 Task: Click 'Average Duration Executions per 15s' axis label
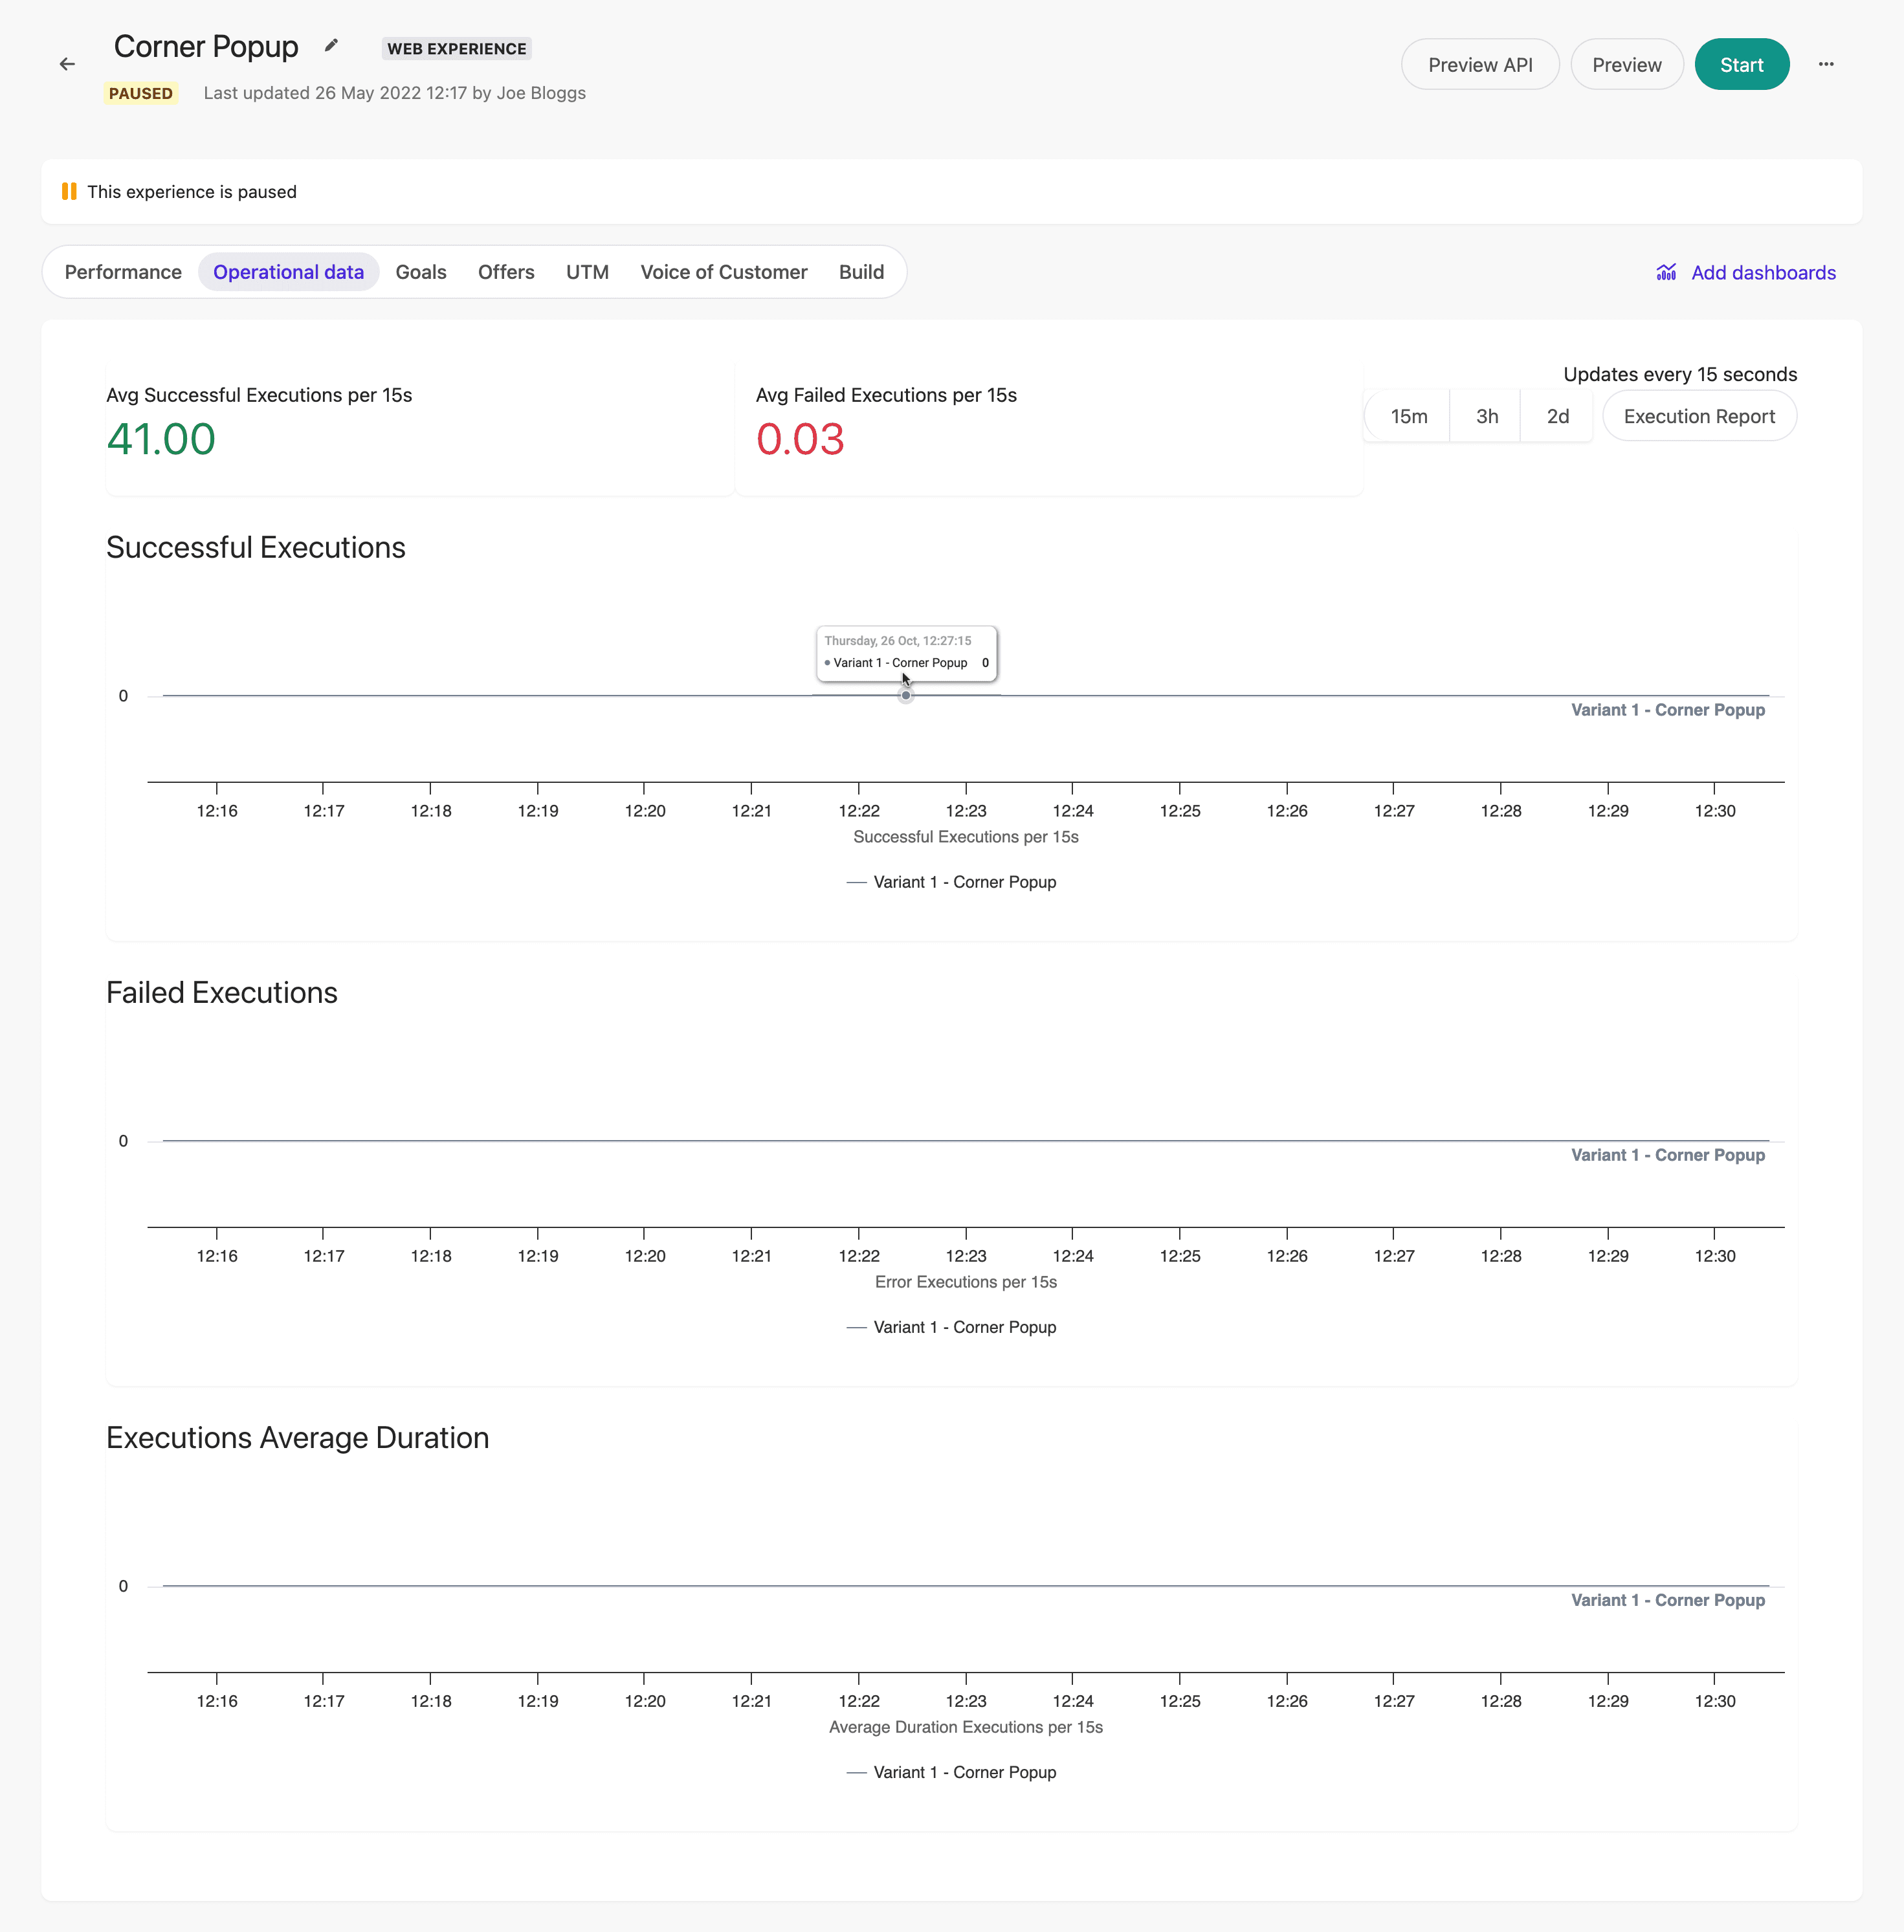(966, 1727)
